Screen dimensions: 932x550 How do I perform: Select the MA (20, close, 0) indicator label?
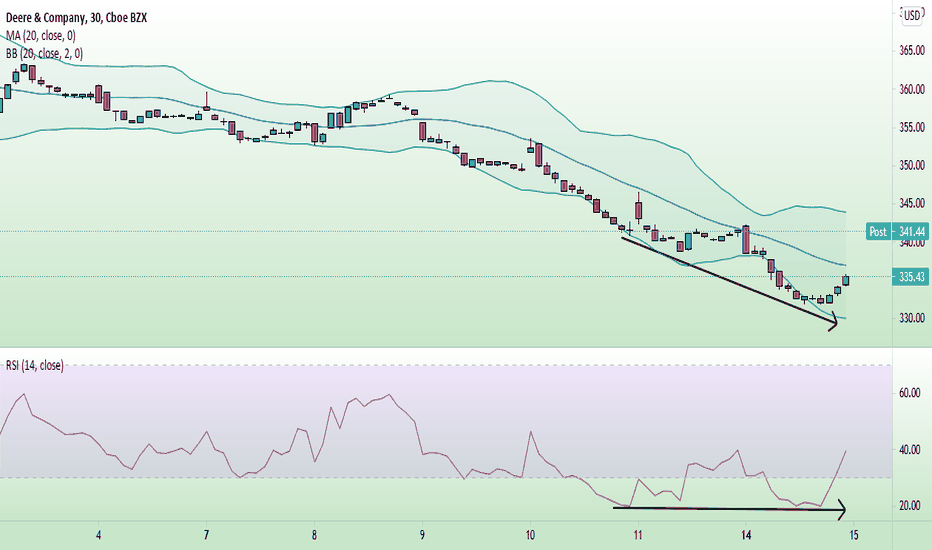(41, 36)
